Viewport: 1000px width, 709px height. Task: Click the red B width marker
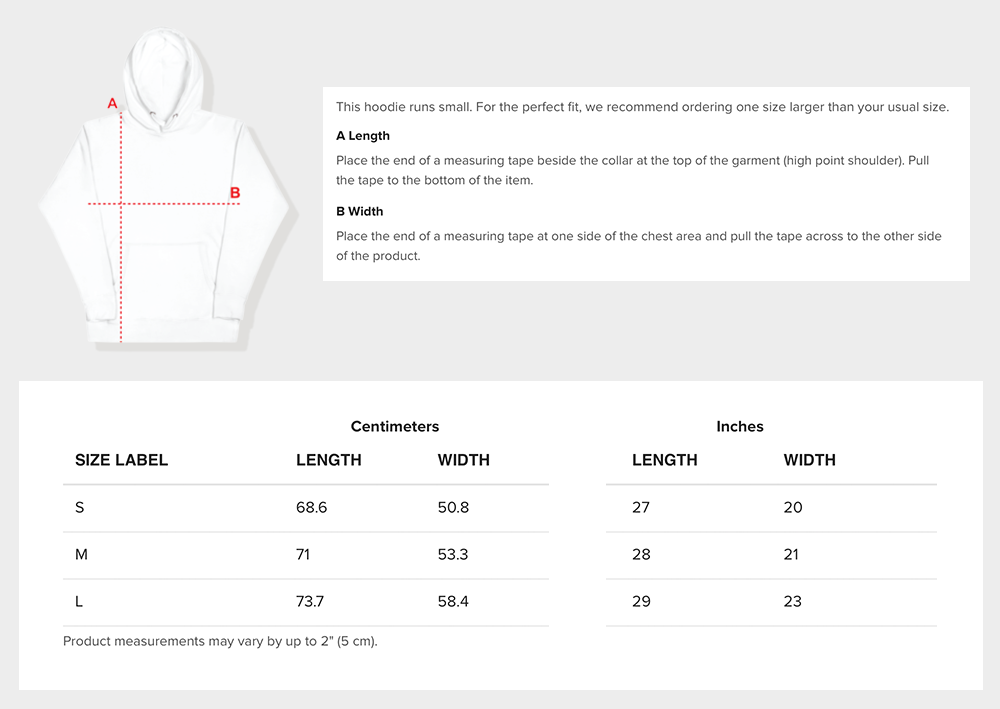click(235, 193)
